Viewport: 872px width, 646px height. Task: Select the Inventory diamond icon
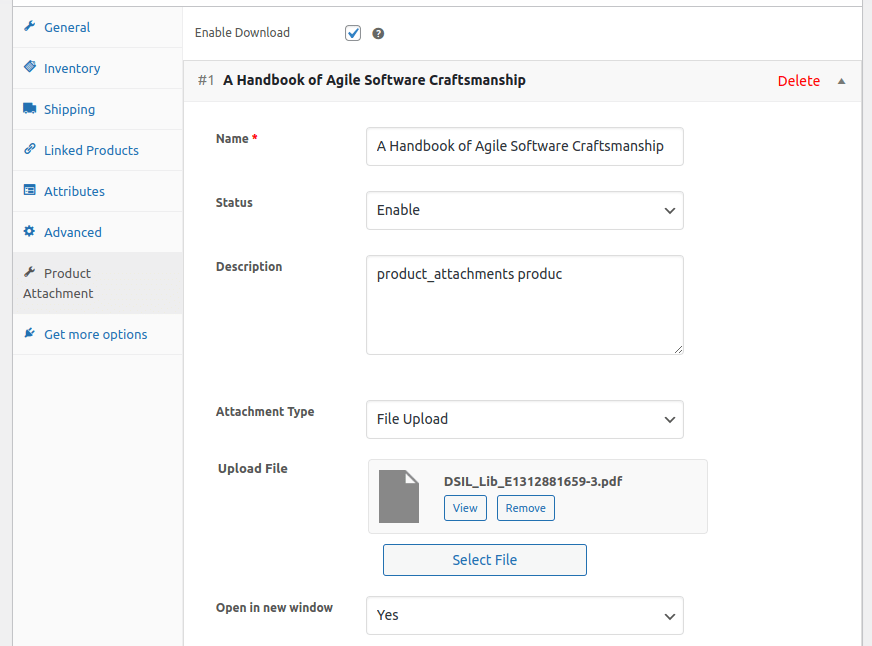pos(29,67)
